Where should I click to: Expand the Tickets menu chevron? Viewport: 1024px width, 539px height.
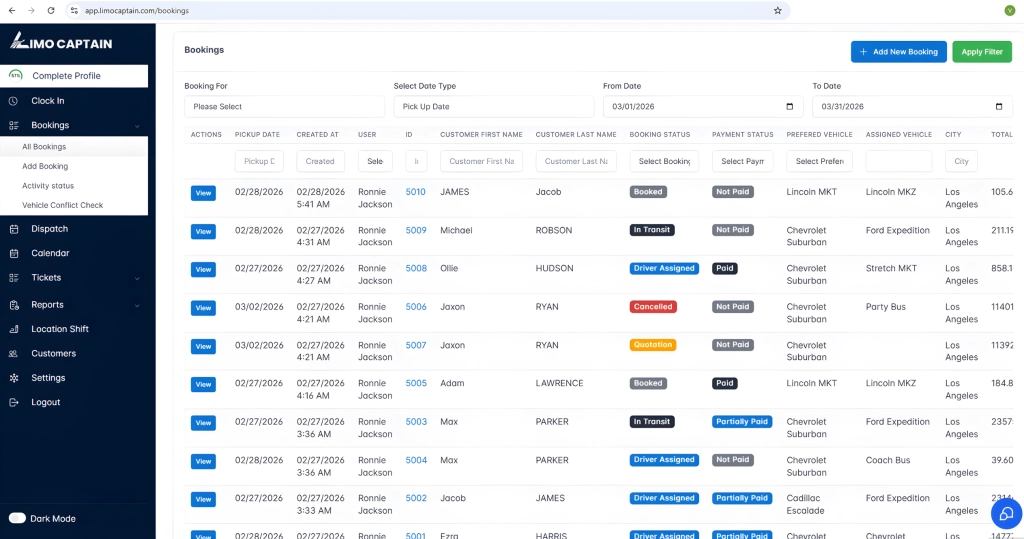coord(137,278)
